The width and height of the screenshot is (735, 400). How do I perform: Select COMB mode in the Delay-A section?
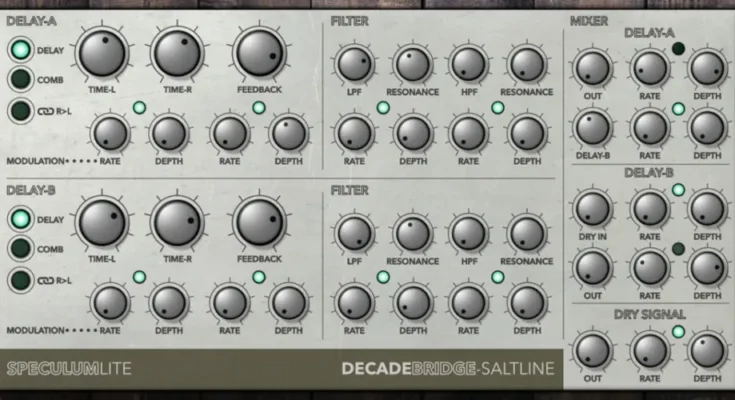(19, 80)
